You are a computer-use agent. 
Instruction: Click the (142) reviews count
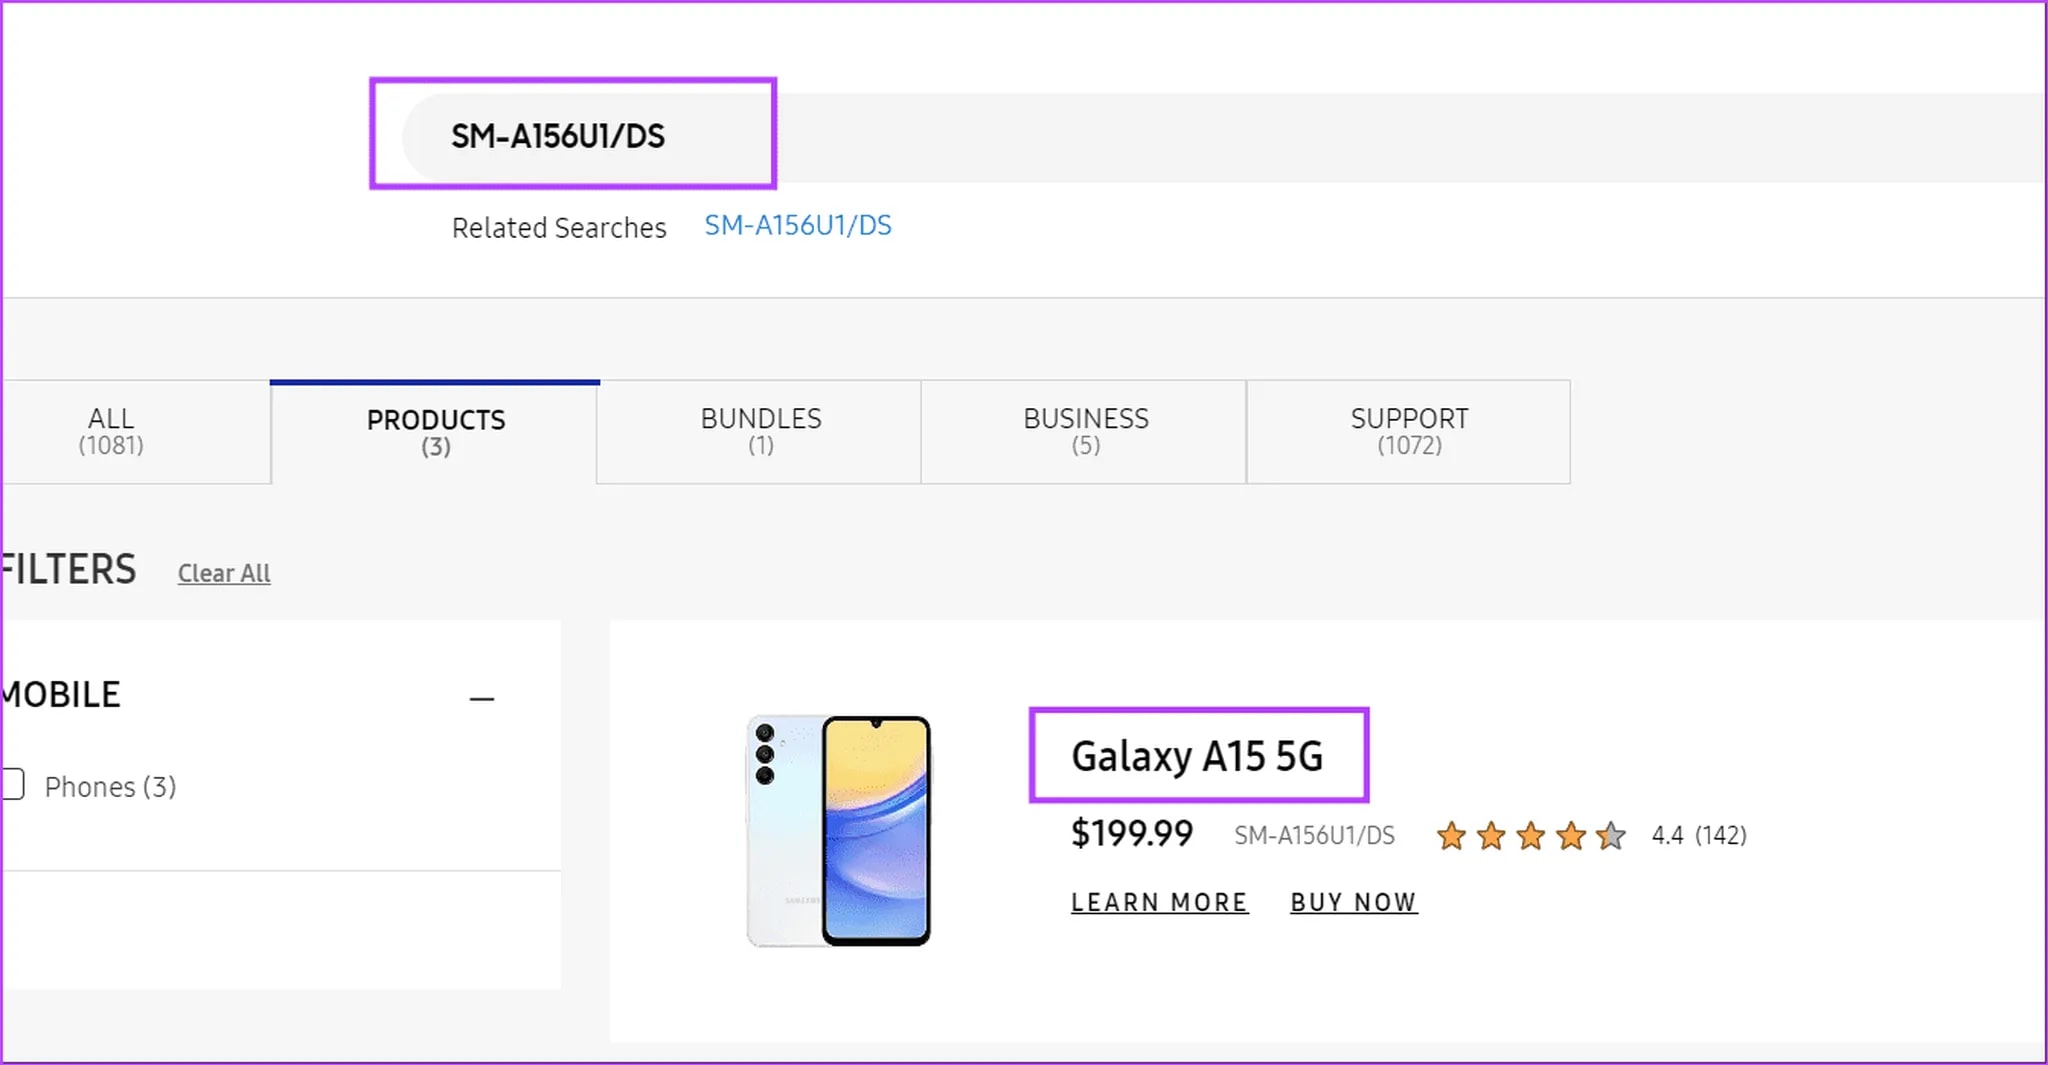point(1721,836)
